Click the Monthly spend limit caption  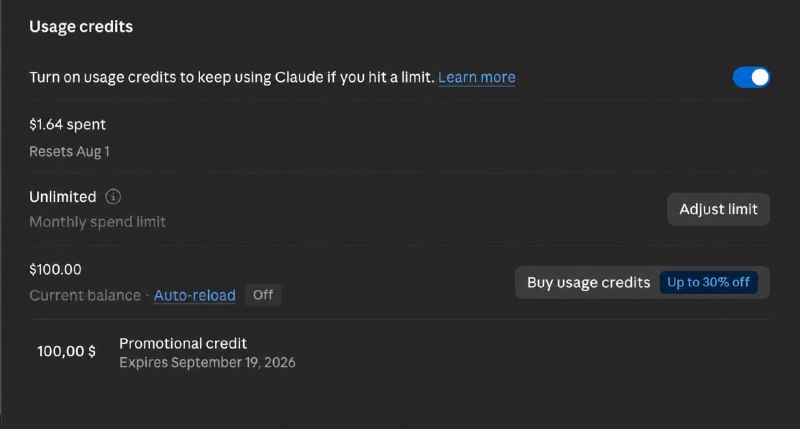(x=97, y=222)
